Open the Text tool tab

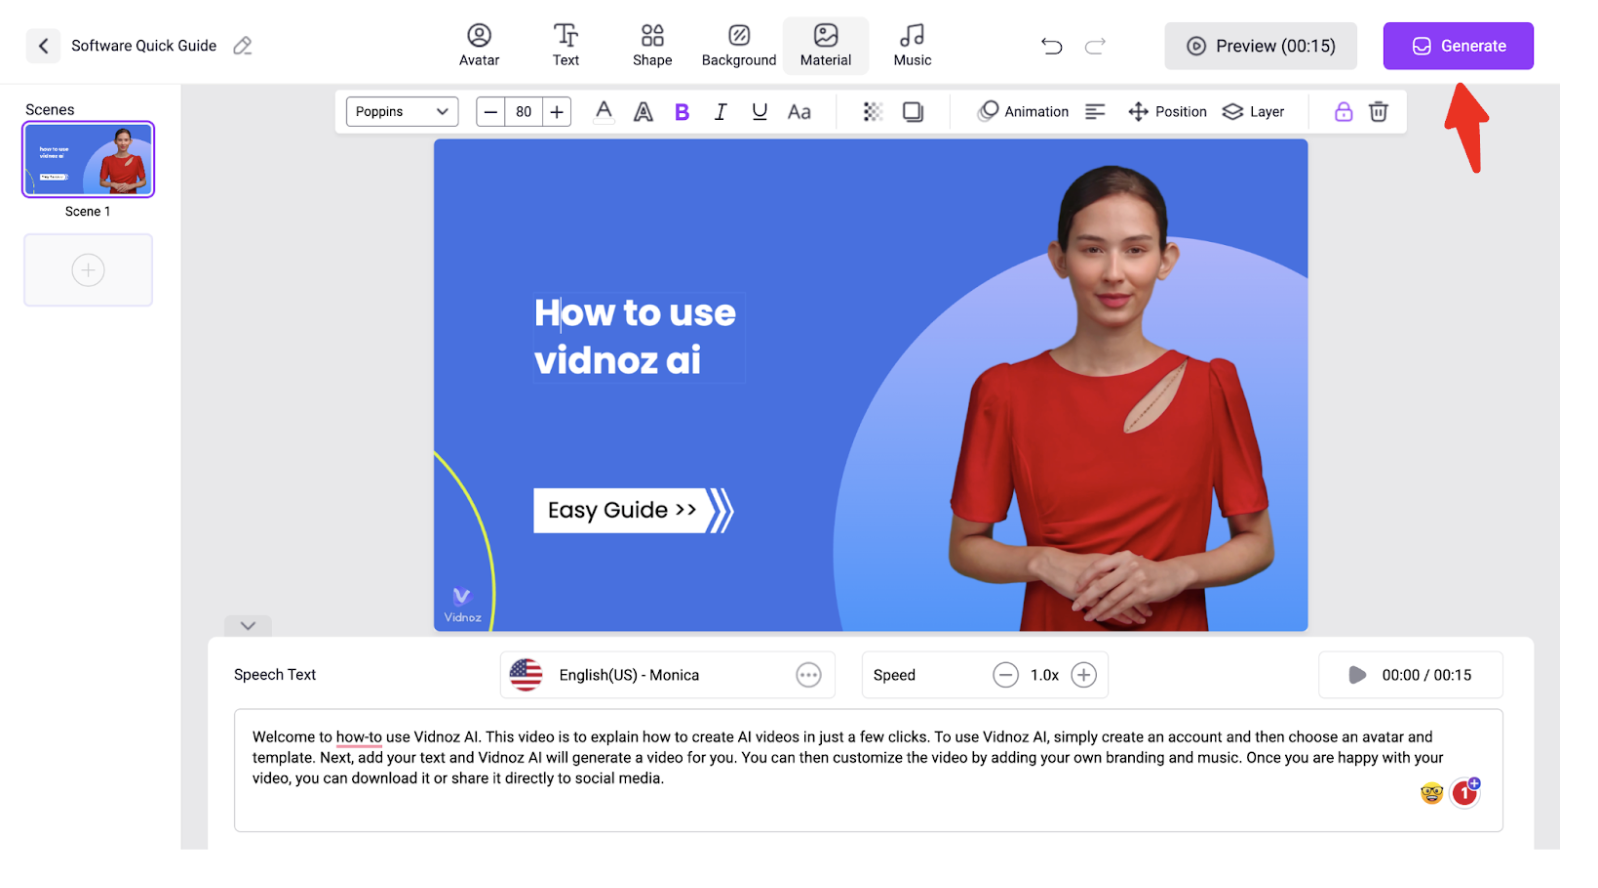coord(566,46)
